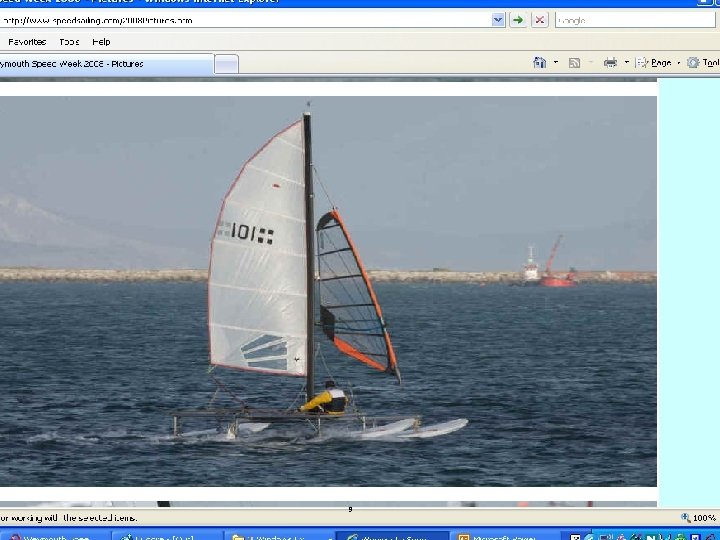Click the 100% zoom level text
720x540 pixels.
pos(706,518)
